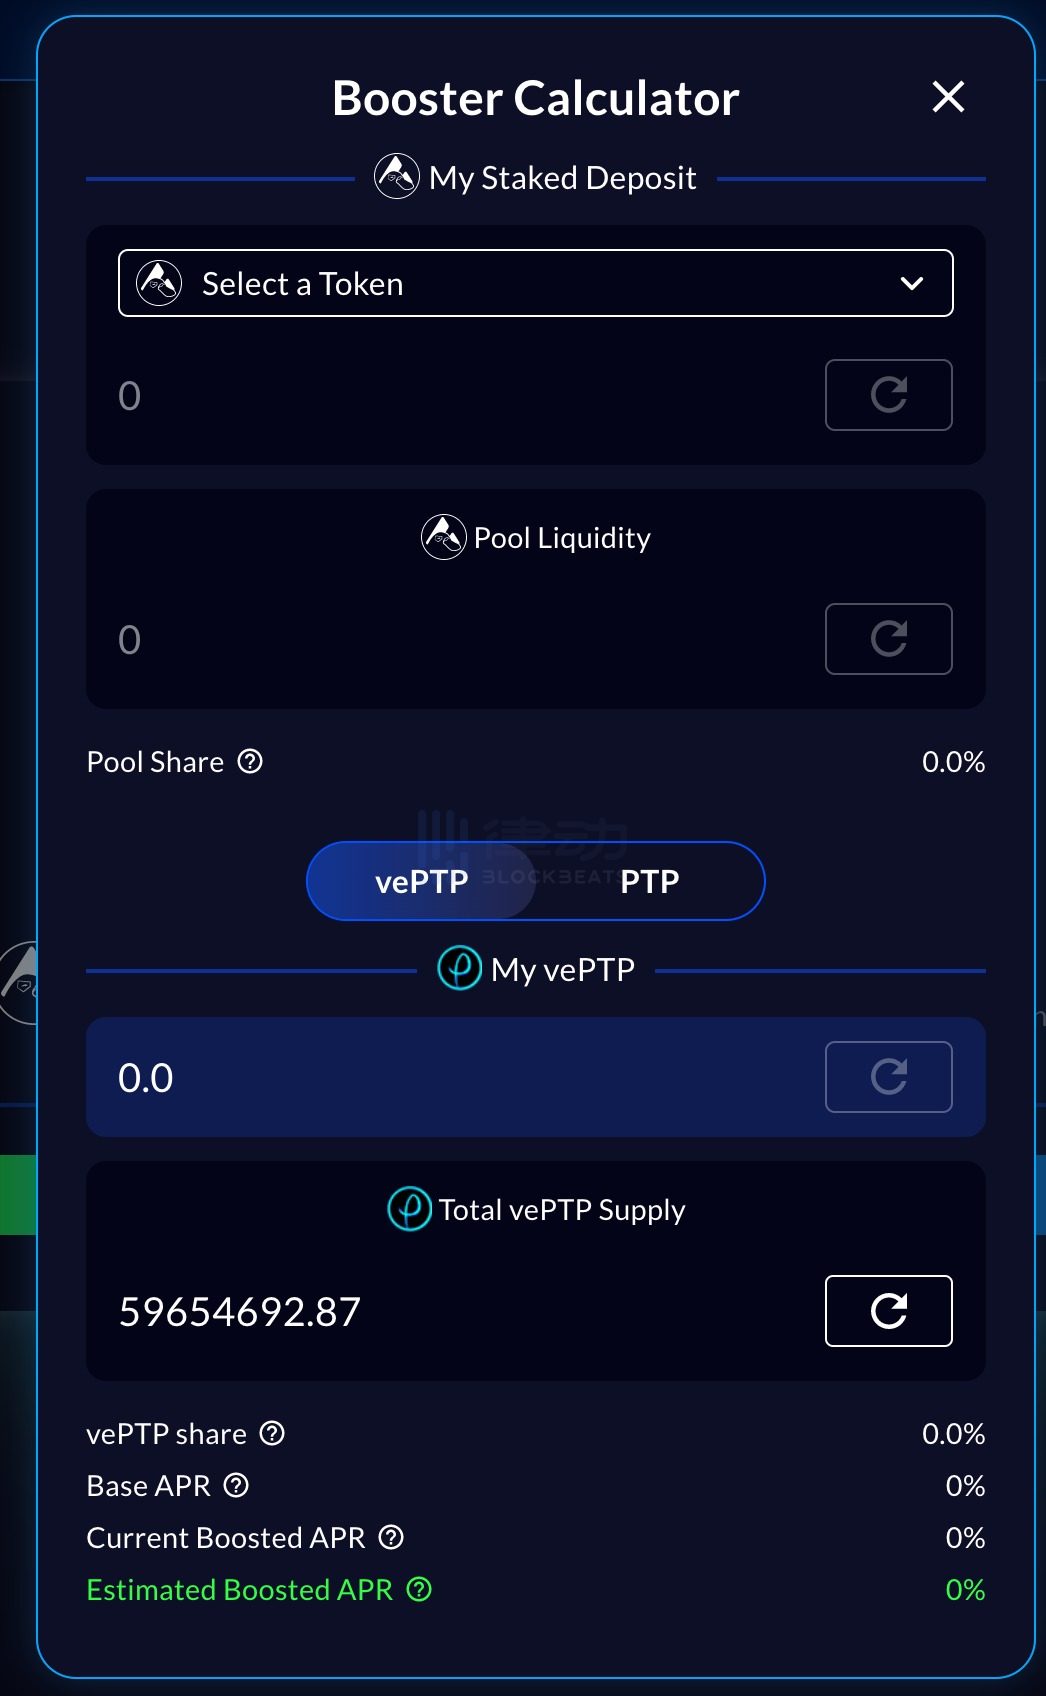Click the Estimated Boosted APR label
Image resolution: width=1046 pixels, height=1696 pixels.
pos(240,1590)
